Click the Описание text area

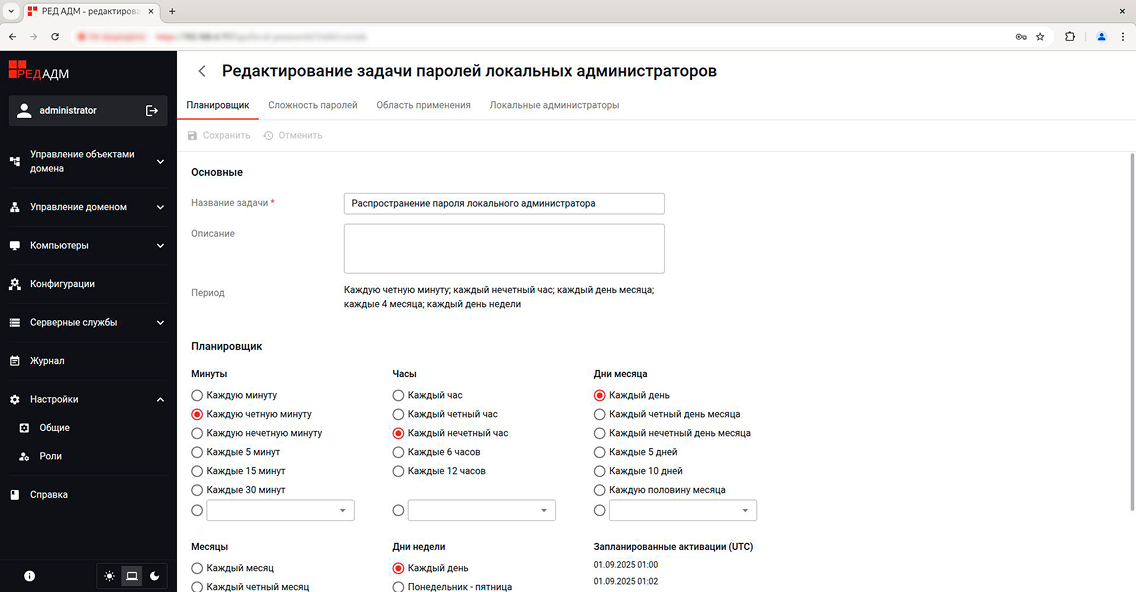click(x=504, y=249)
